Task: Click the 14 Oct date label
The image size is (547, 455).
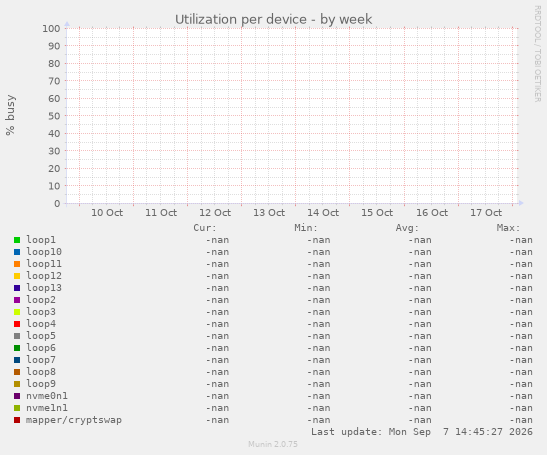Action: point(323,212)
